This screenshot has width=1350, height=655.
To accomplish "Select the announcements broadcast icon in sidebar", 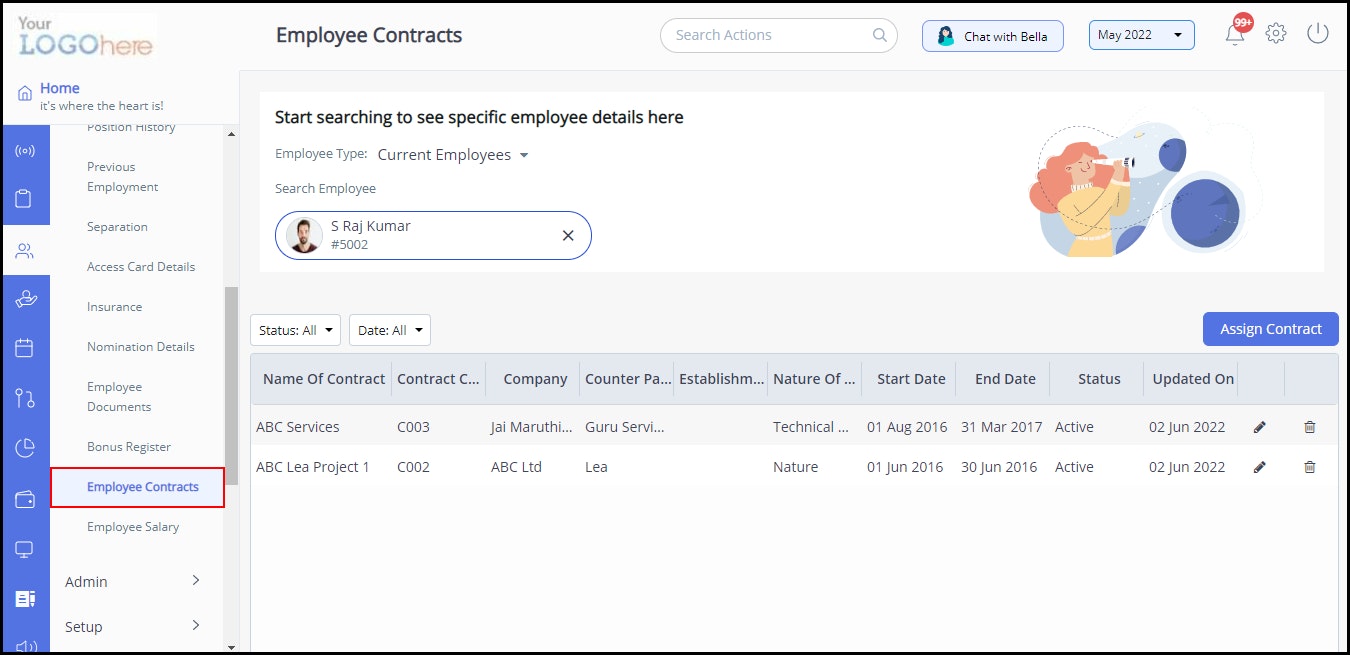I will click(25, 151).
